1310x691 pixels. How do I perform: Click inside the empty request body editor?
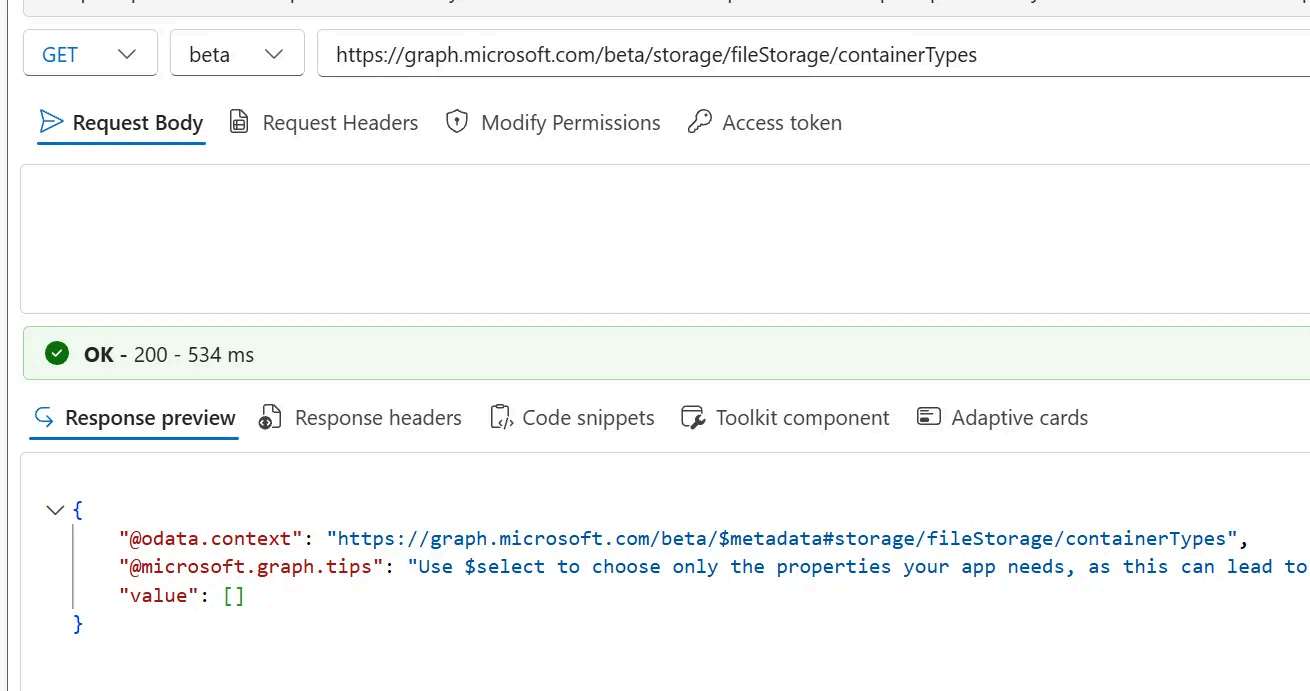[665, 239]
